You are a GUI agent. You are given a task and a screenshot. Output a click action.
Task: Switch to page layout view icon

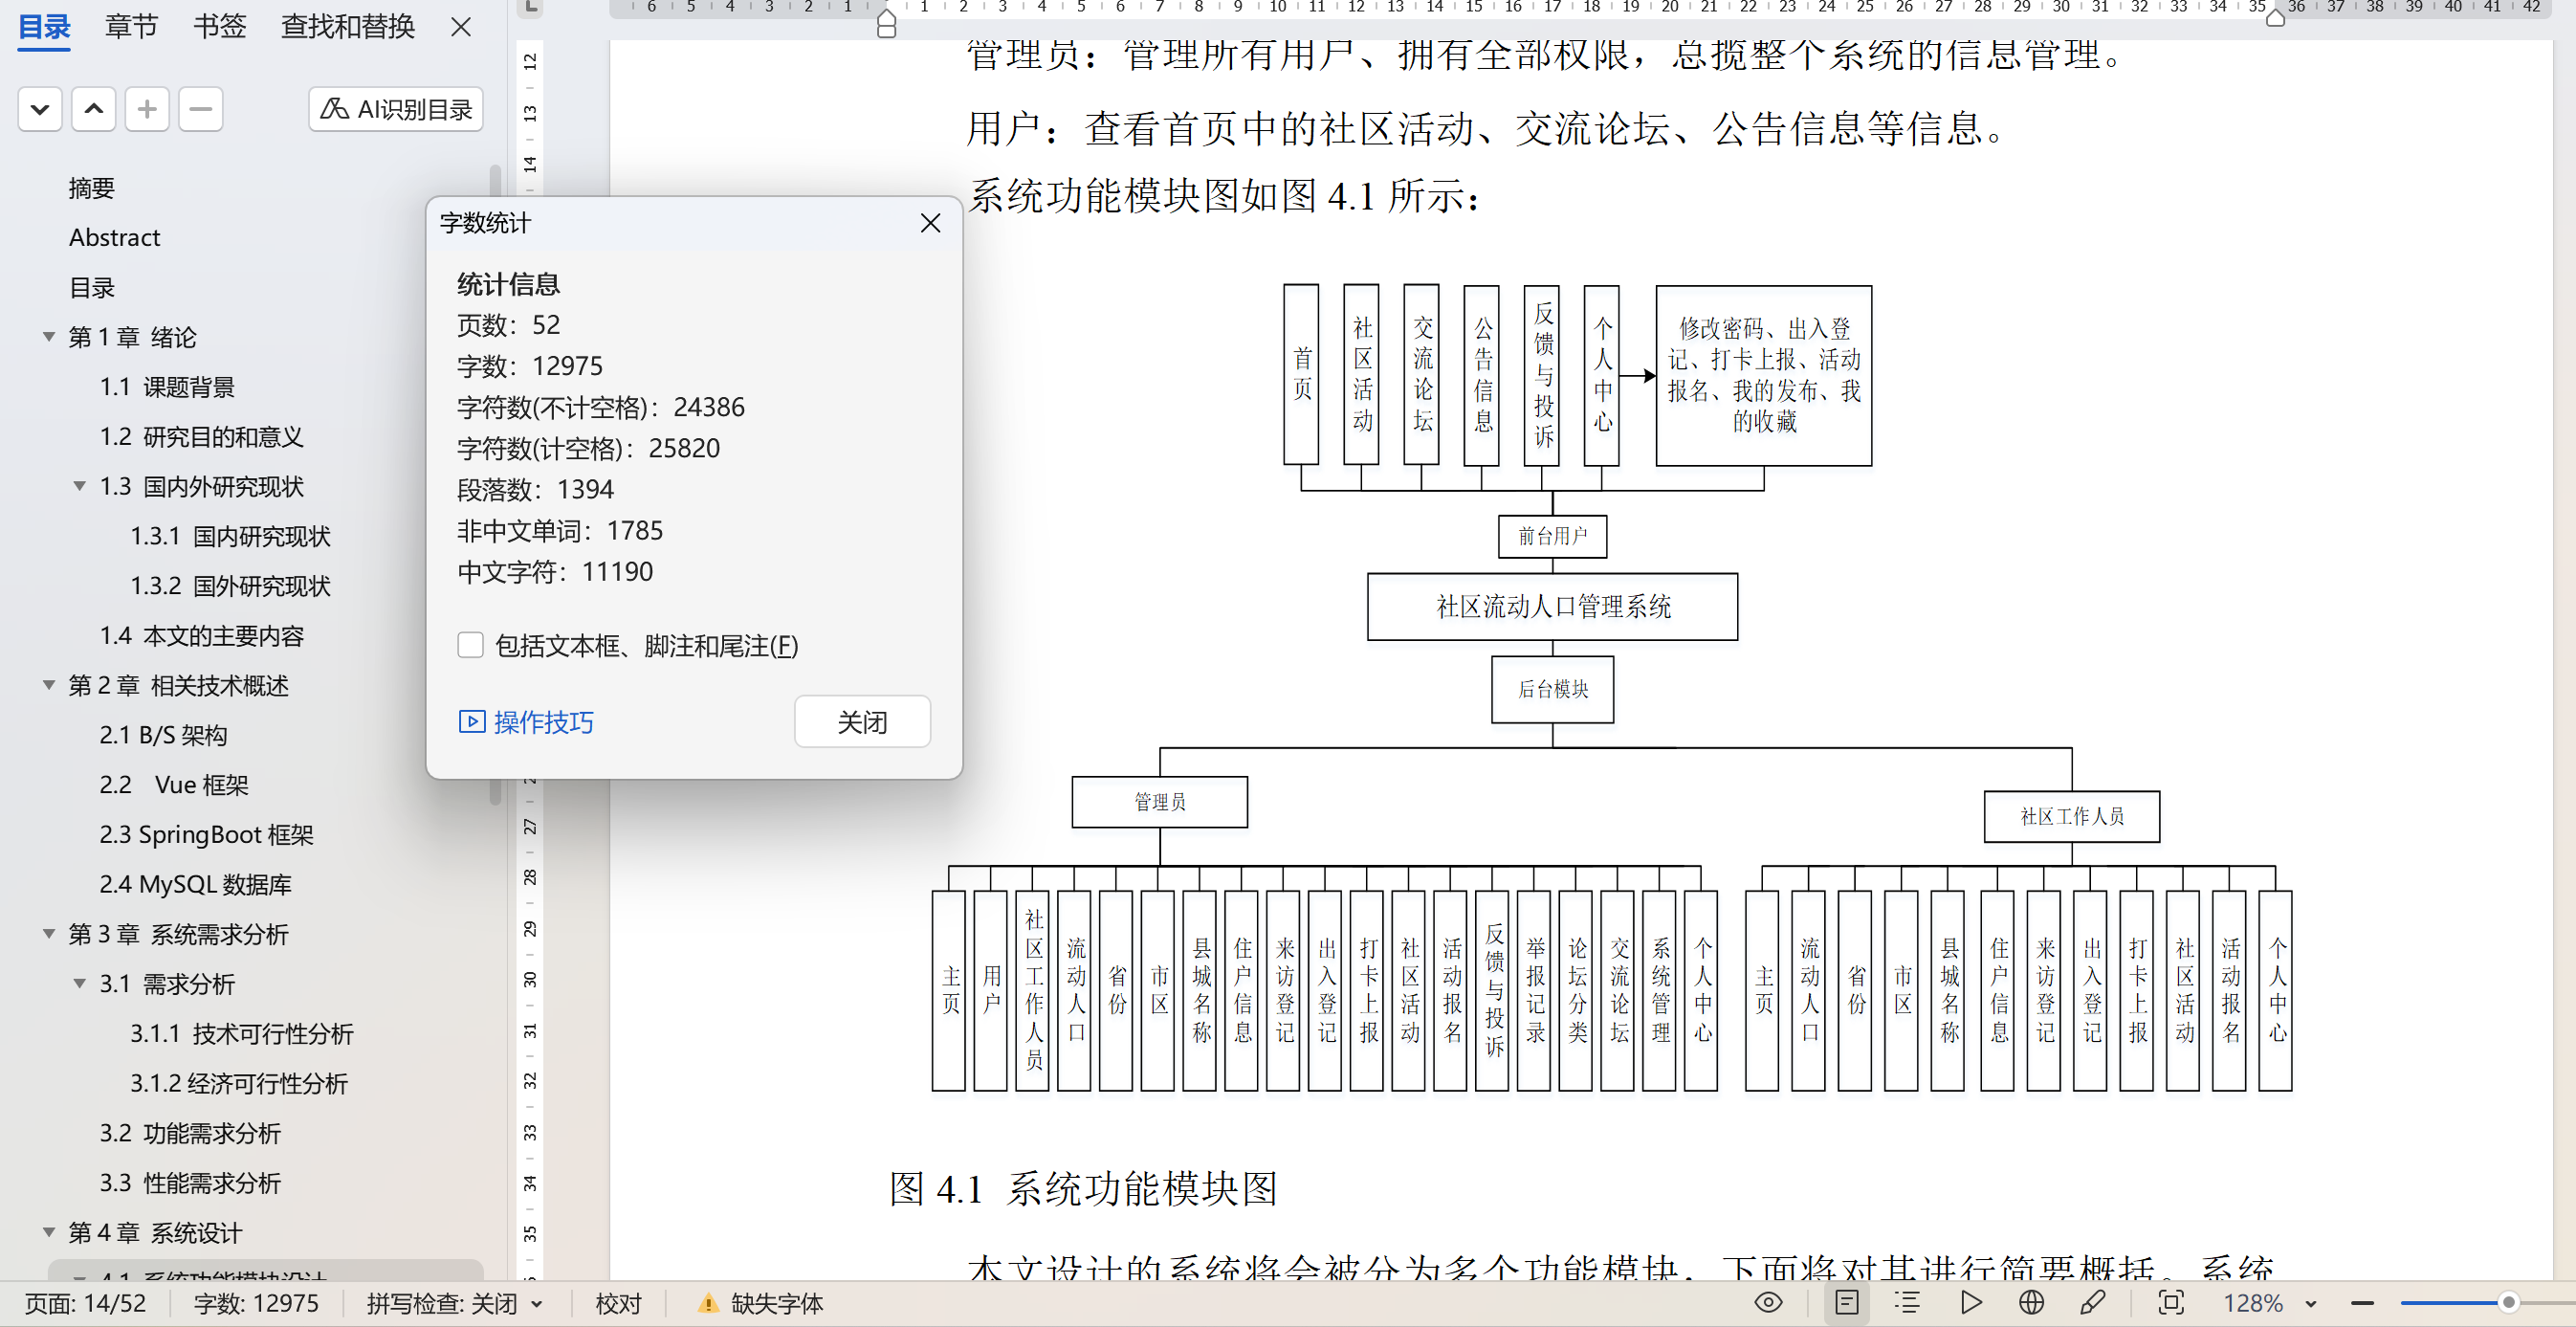[1847, 1302]
